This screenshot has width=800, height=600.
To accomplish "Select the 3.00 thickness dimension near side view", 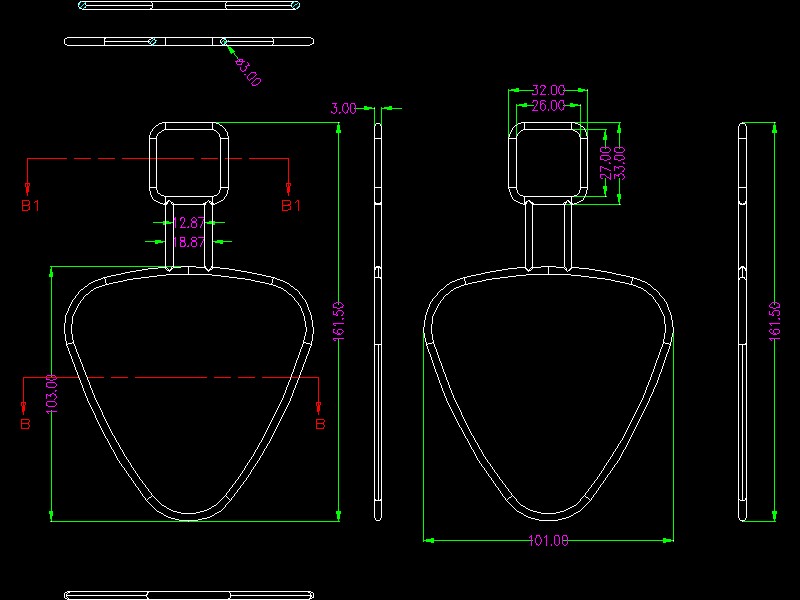I will coord(343,109).
